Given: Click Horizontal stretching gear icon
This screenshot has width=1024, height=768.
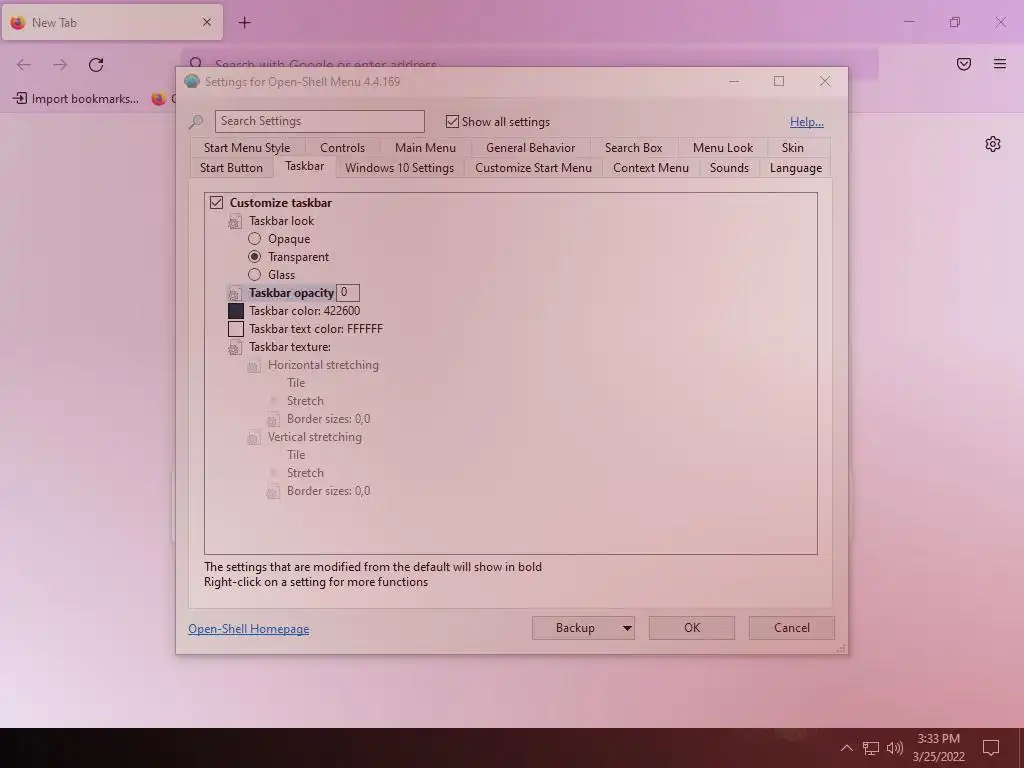Looking at the screenshot, I should coord(253,366).
